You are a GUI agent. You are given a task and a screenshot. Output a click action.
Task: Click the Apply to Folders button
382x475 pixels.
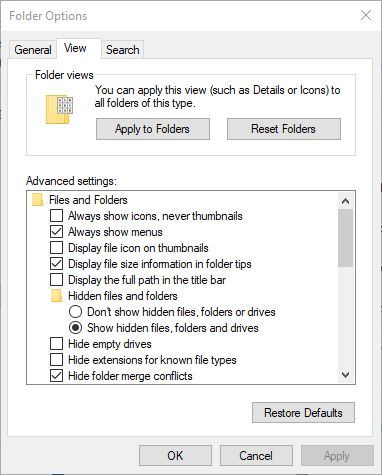(153, 129)
